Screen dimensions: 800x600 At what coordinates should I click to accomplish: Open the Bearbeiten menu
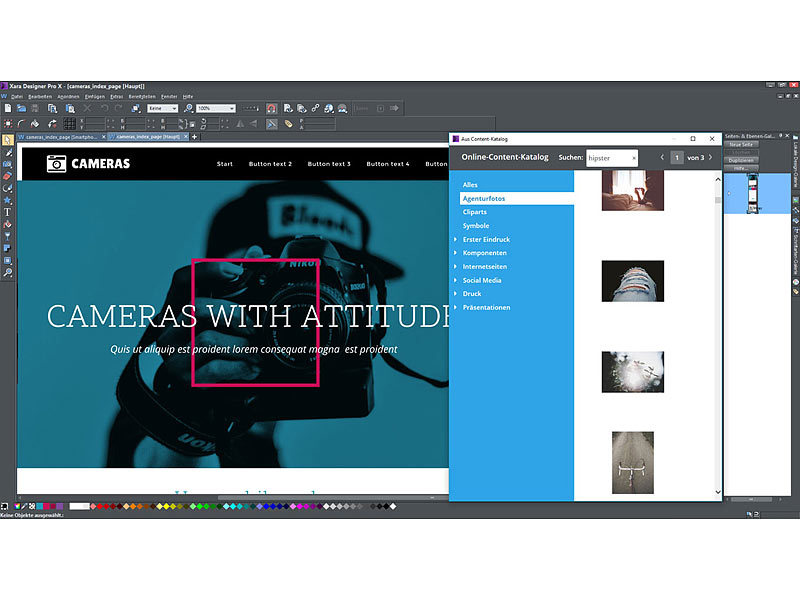point(40,96)
